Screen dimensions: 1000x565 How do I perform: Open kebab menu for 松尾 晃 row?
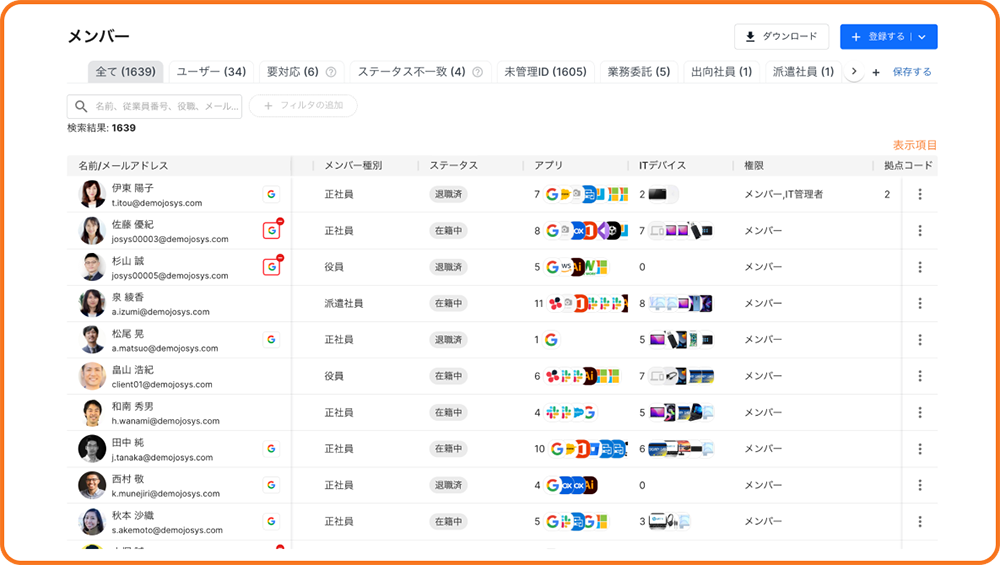[x=920, y=339]
